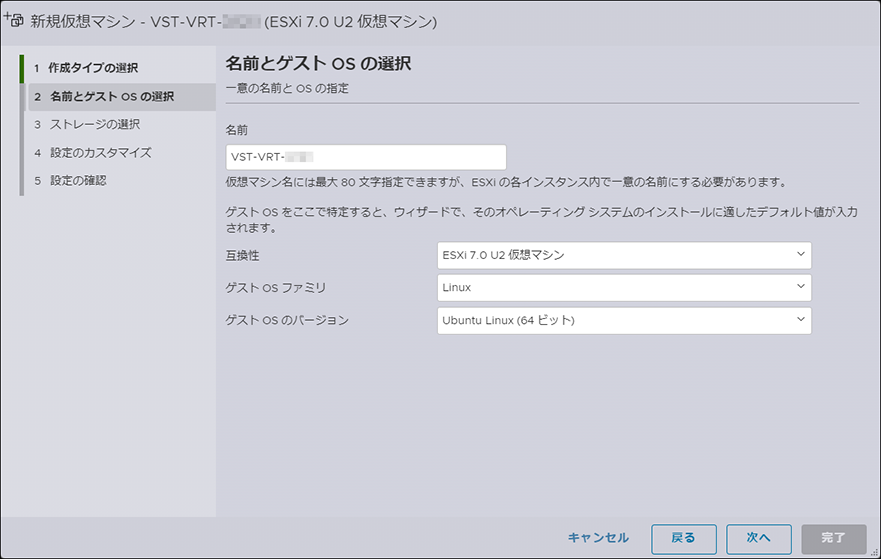This screenshot has width=881, height=559.
Task: Select step 2 名前とゲスト OS の選択
Action: [x=122, y=97]
